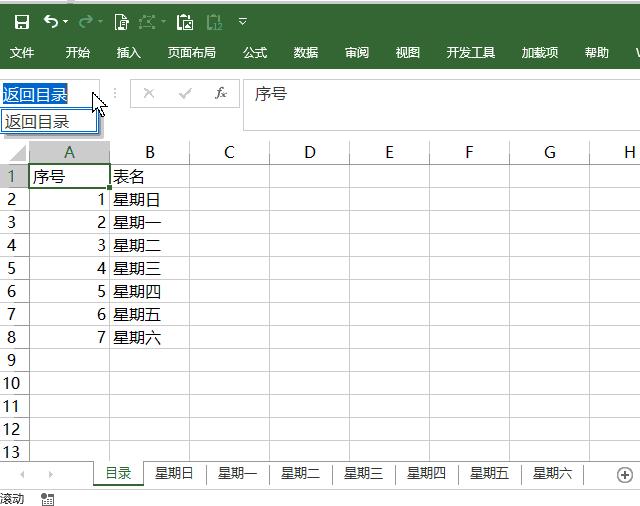Switch to the 星期四 sheet tab
The image size is (640, 506).
click(x=426, y=473)
